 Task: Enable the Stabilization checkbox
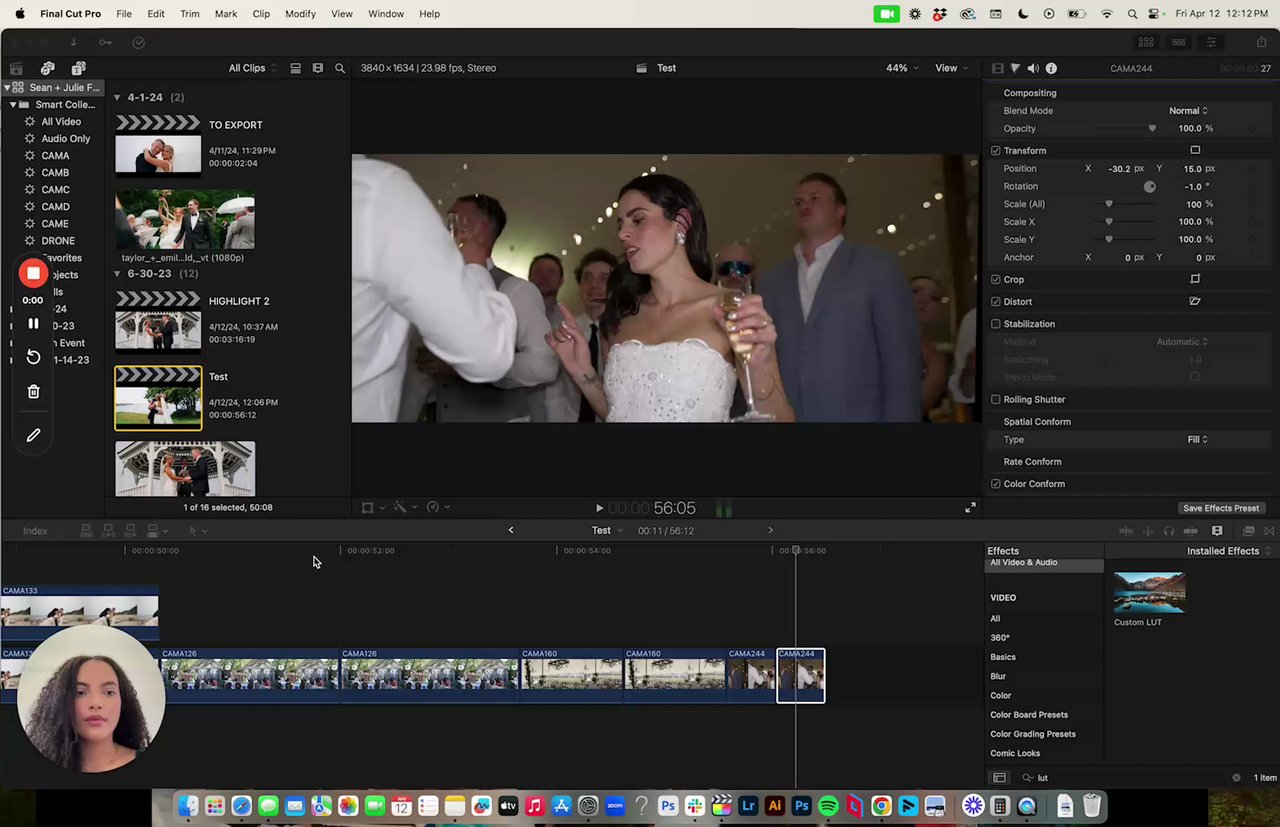(996, 324)
